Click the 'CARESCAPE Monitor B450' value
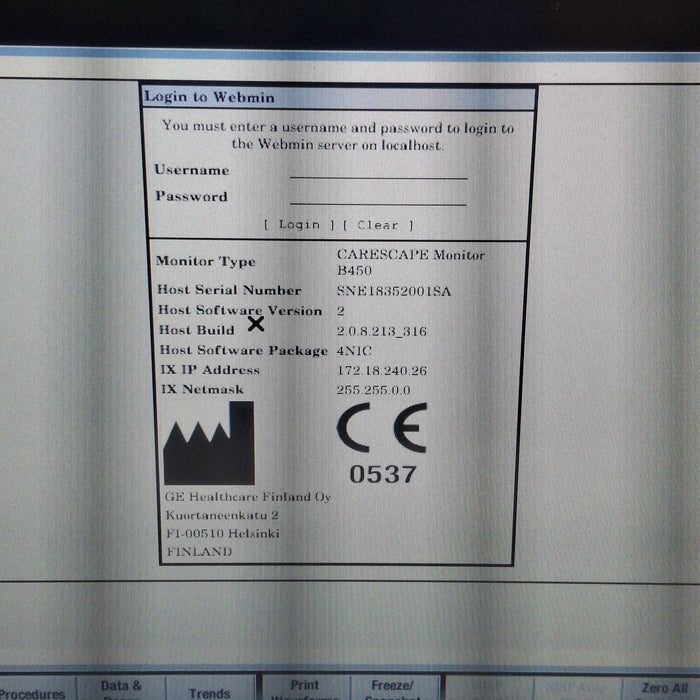This screenshot has height=700, width=700. 410,262
